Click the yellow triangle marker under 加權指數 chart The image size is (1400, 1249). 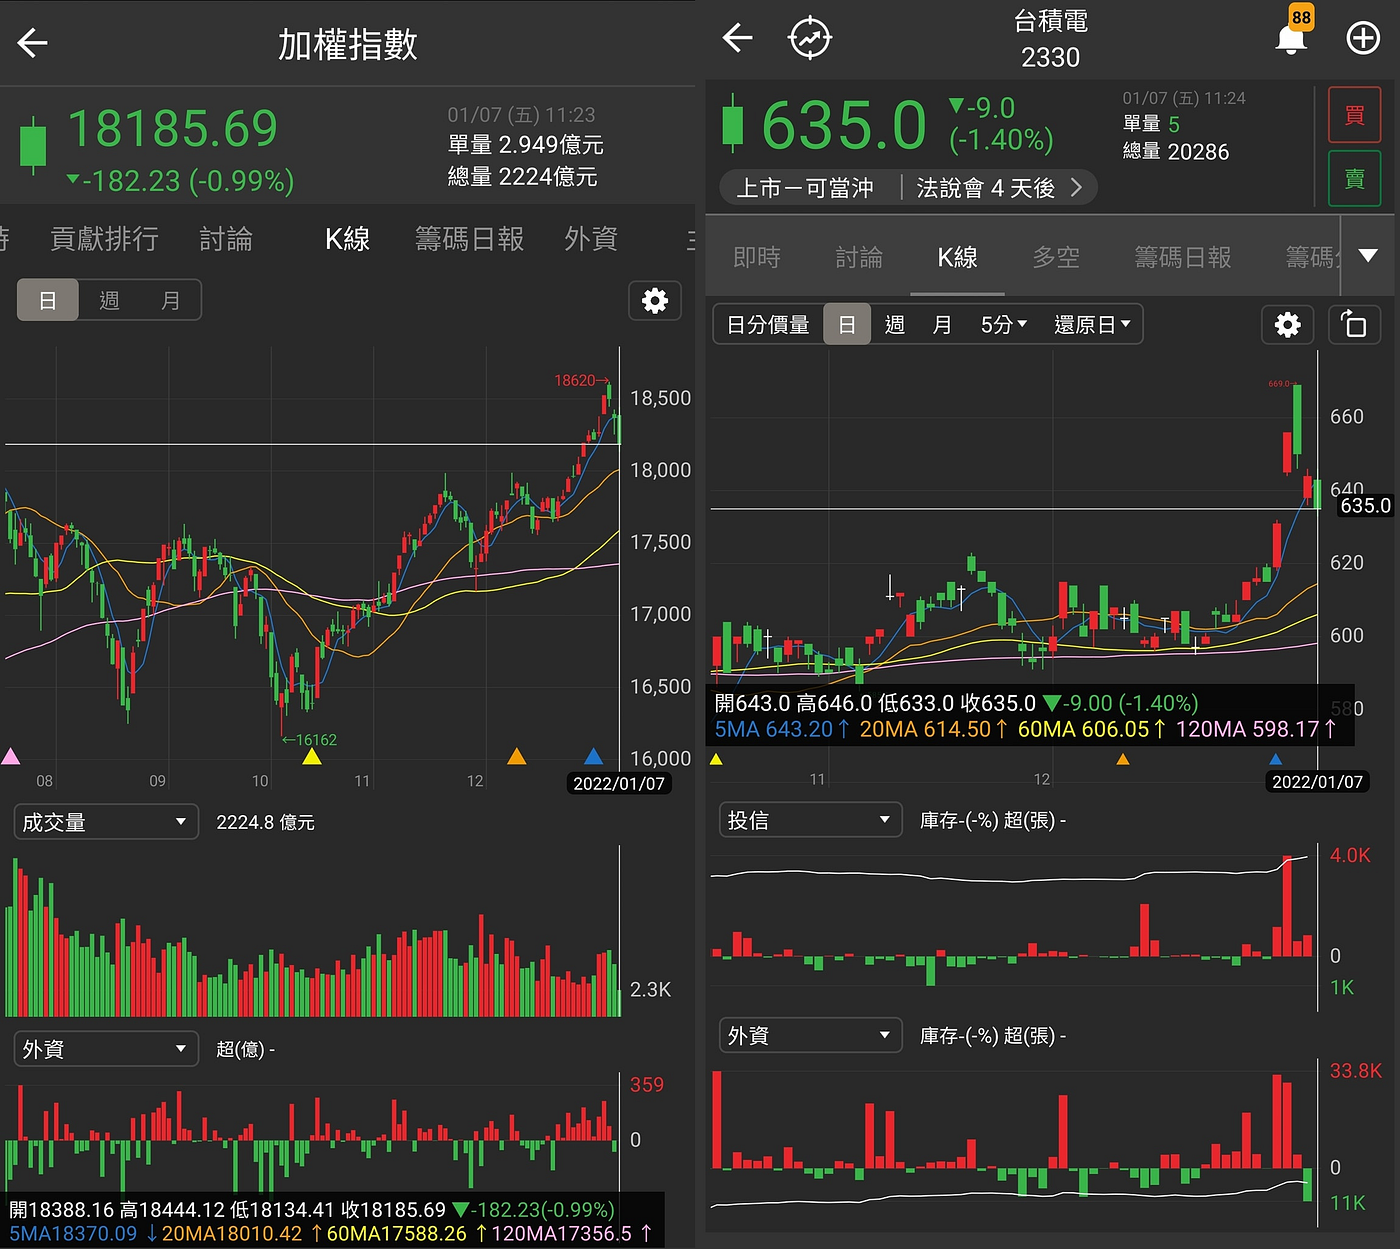(x=312, y=756)
